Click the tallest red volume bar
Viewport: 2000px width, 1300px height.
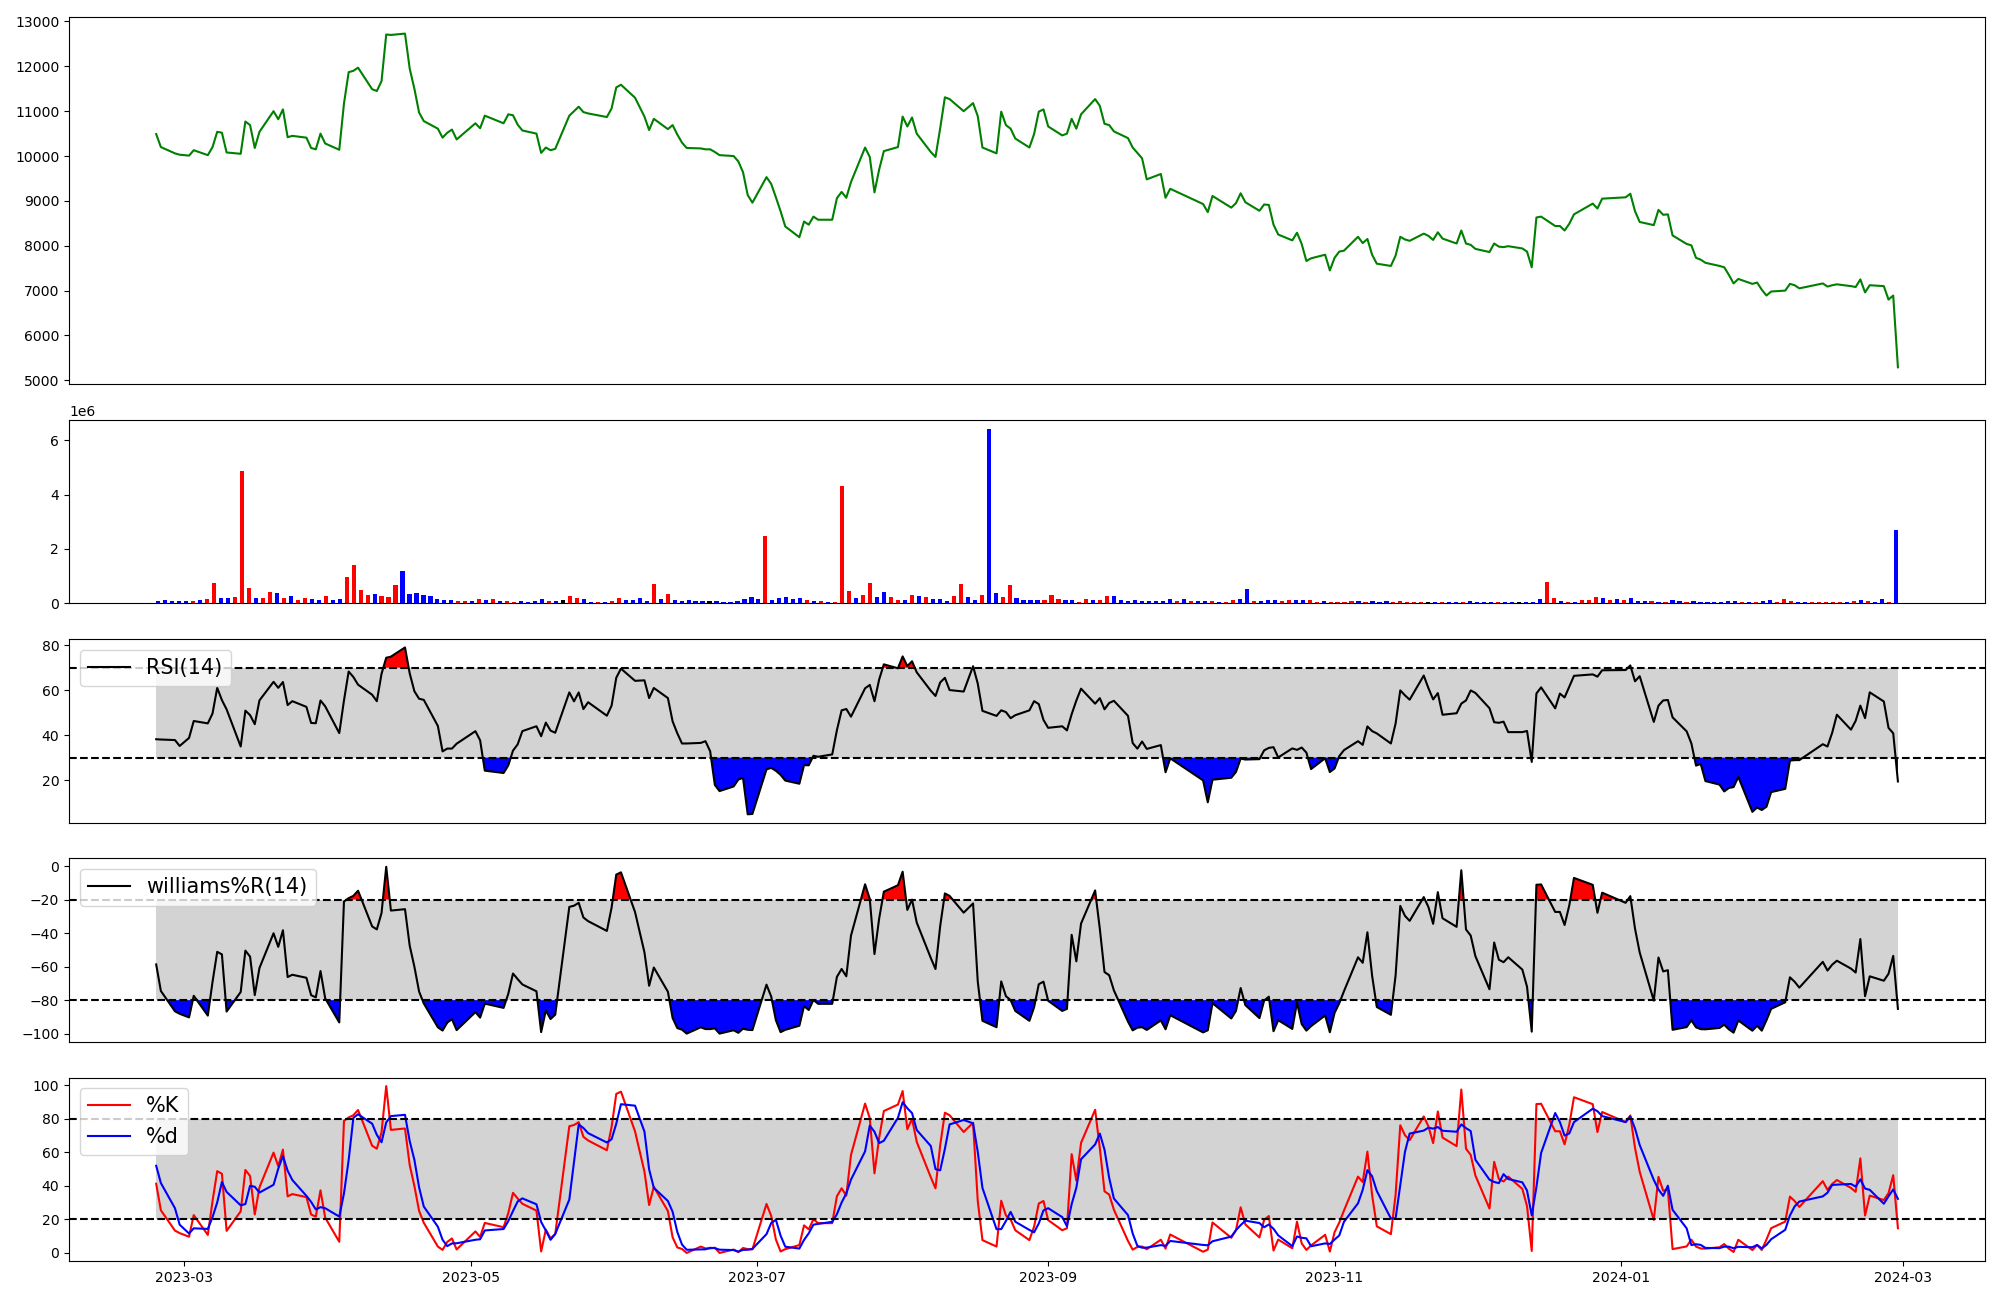click(x=242, y=537)
